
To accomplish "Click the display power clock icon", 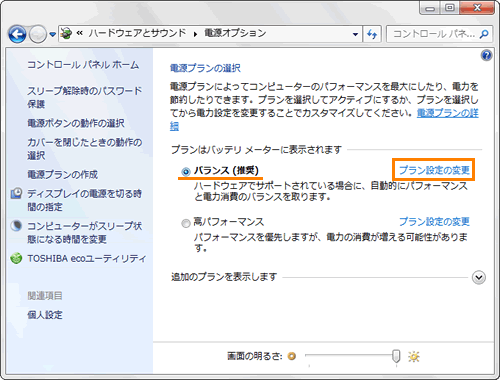I will click(16, 193).
